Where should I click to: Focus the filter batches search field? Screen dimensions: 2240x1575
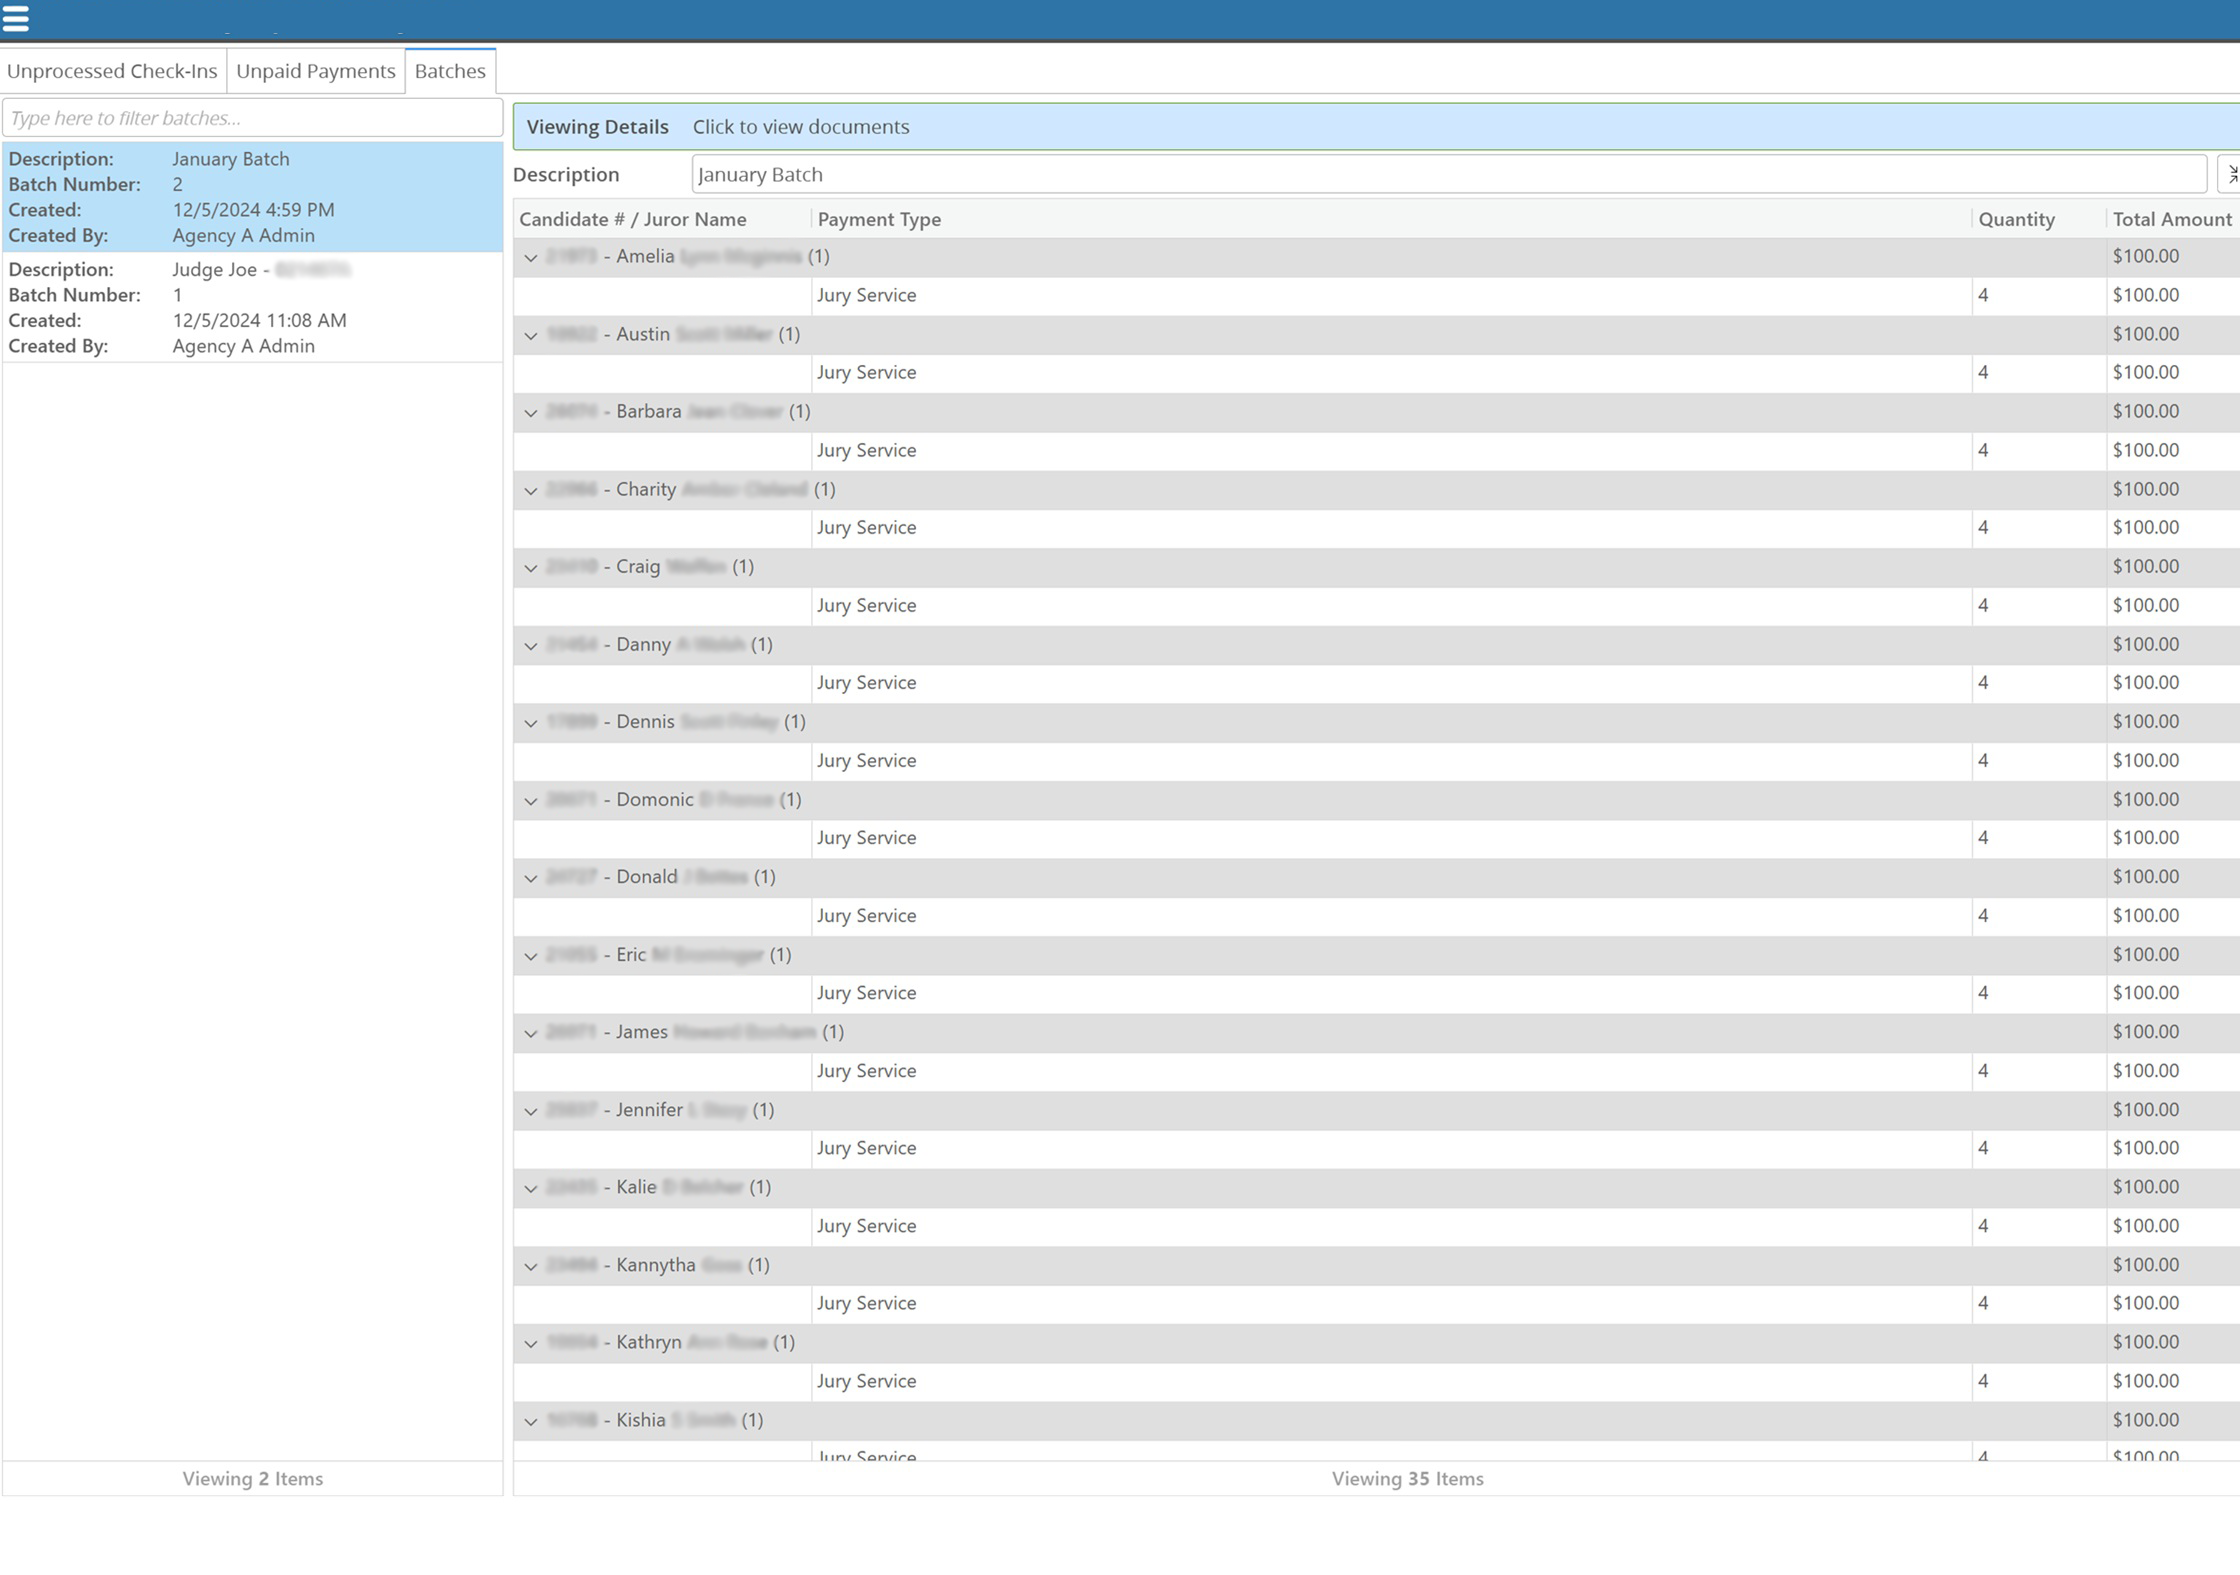point(252,118)
